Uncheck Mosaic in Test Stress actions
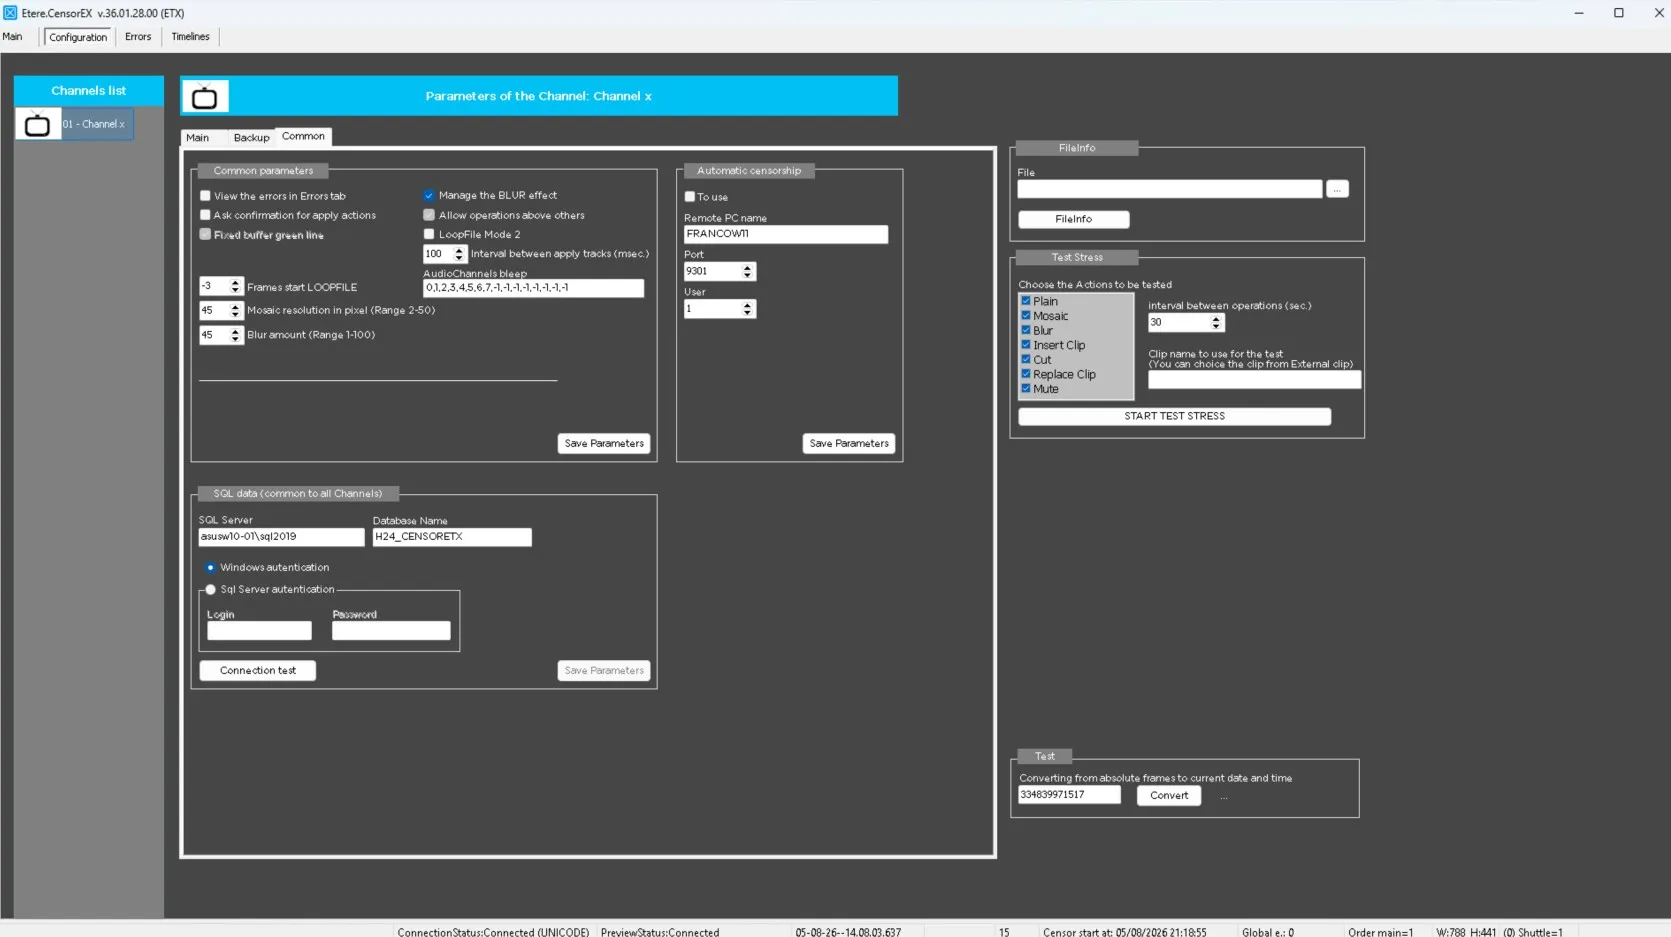Viewport: 1671px width, 937px height. tap(1026, 316)
